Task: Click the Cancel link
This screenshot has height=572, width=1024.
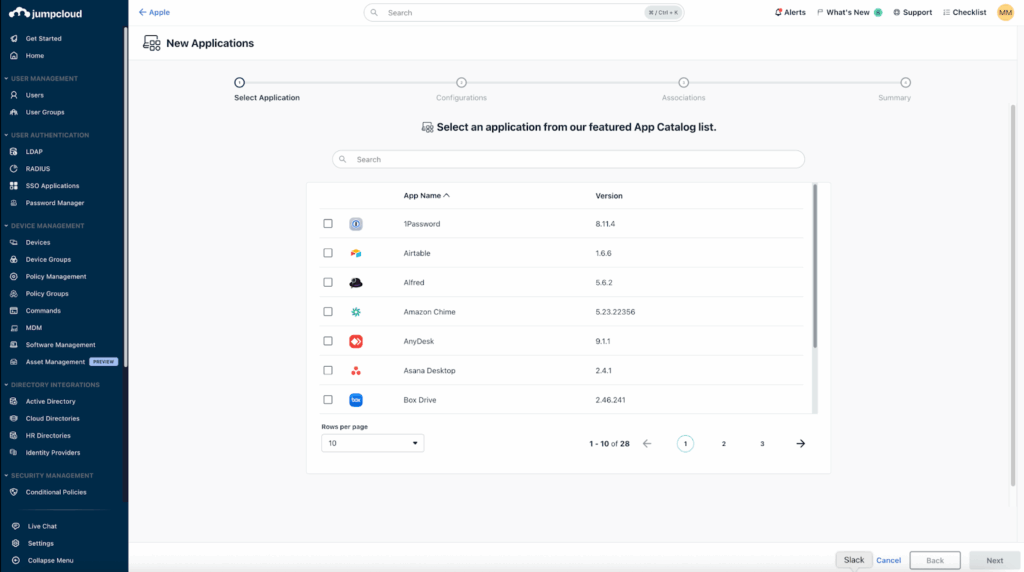Action: click(888, 561)
